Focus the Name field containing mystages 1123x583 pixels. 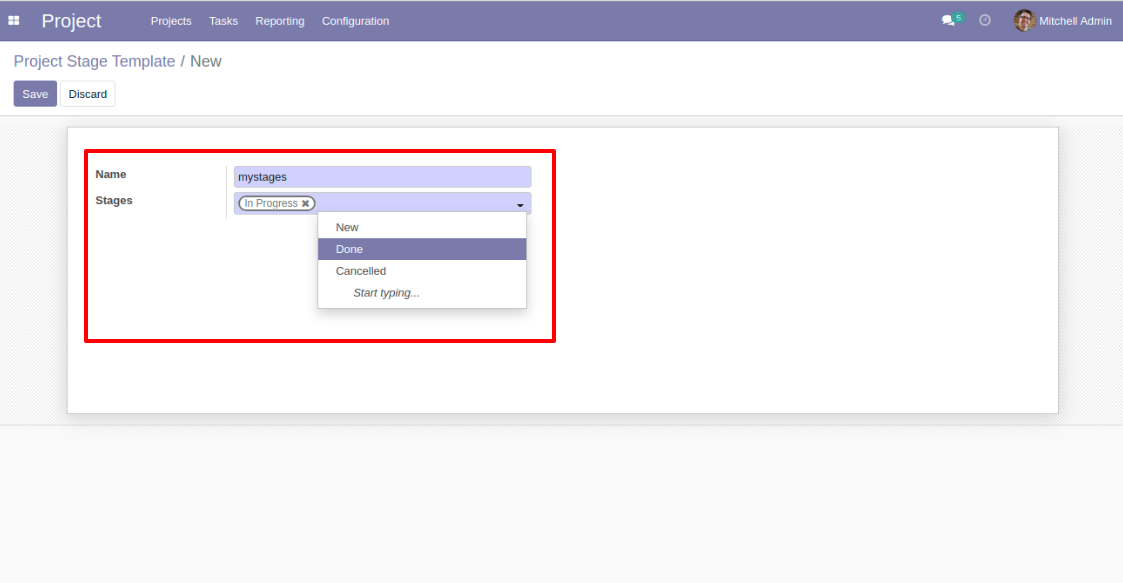point(382,177)
